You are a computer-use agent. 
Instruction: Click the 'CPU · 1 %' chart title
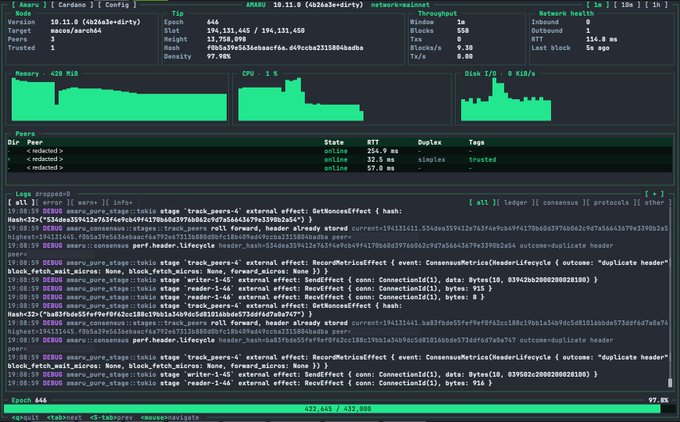[260, 74]
